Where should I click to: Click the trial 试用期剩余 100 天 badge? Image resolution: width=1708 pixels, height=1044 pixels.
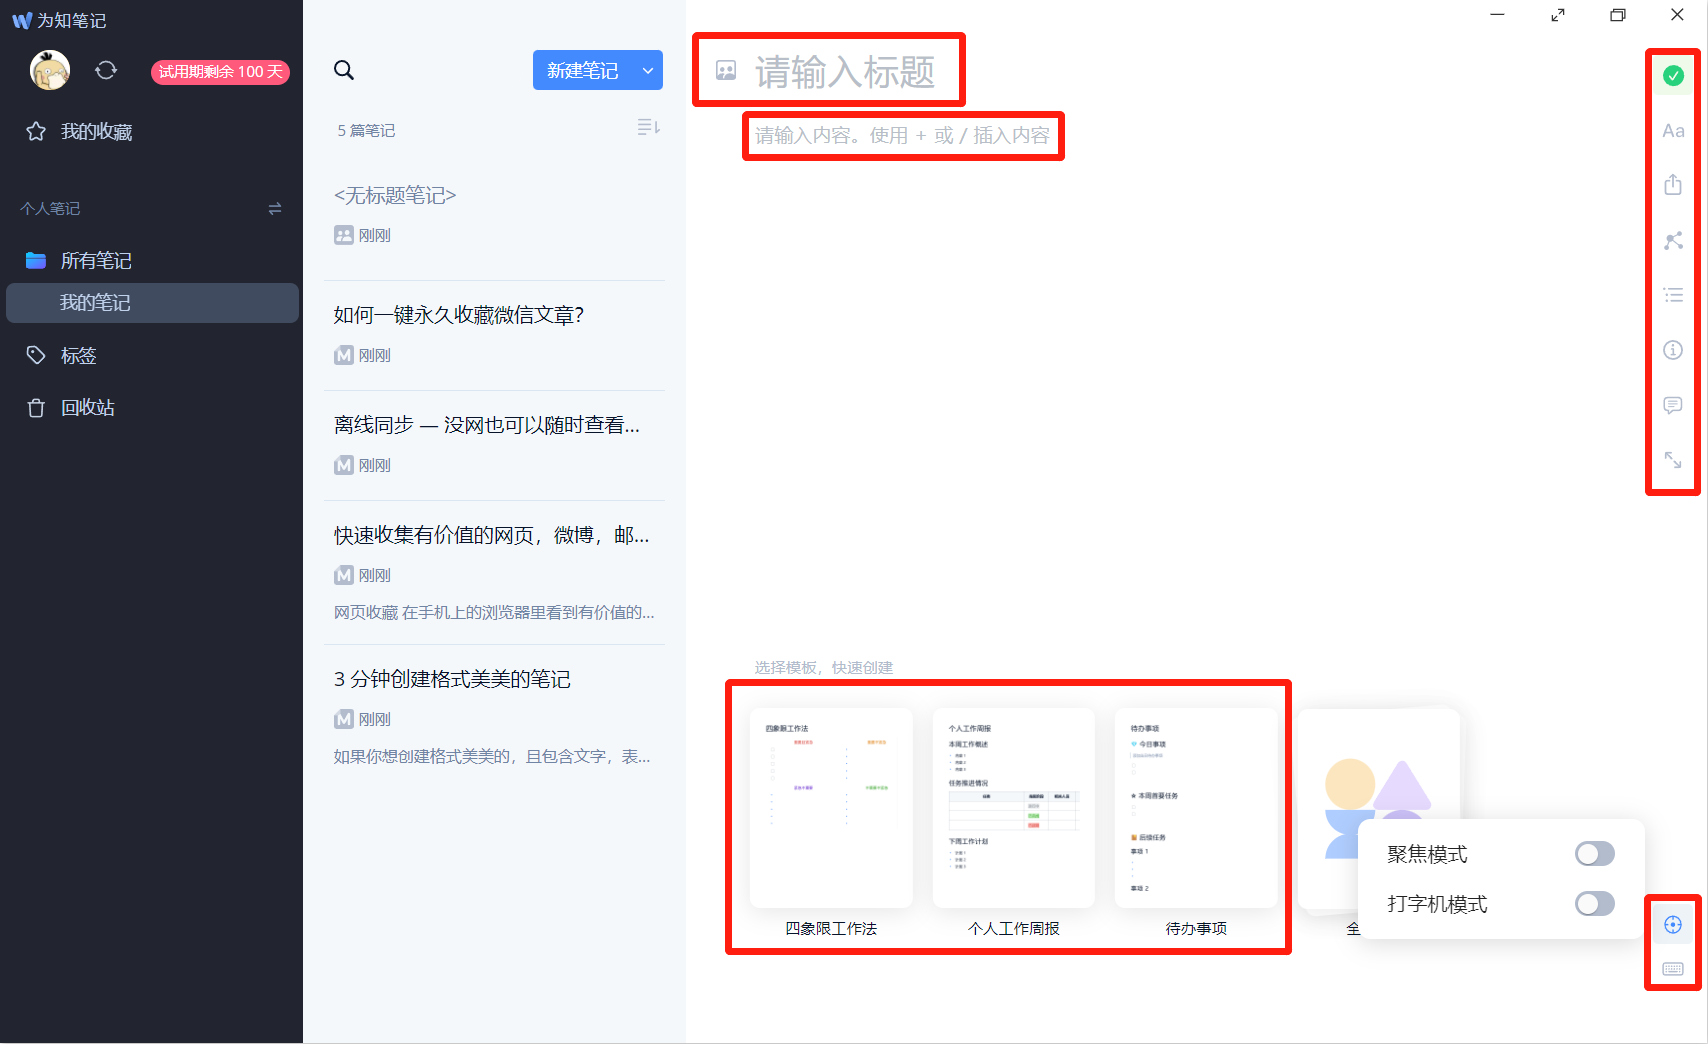coord(220,72)
